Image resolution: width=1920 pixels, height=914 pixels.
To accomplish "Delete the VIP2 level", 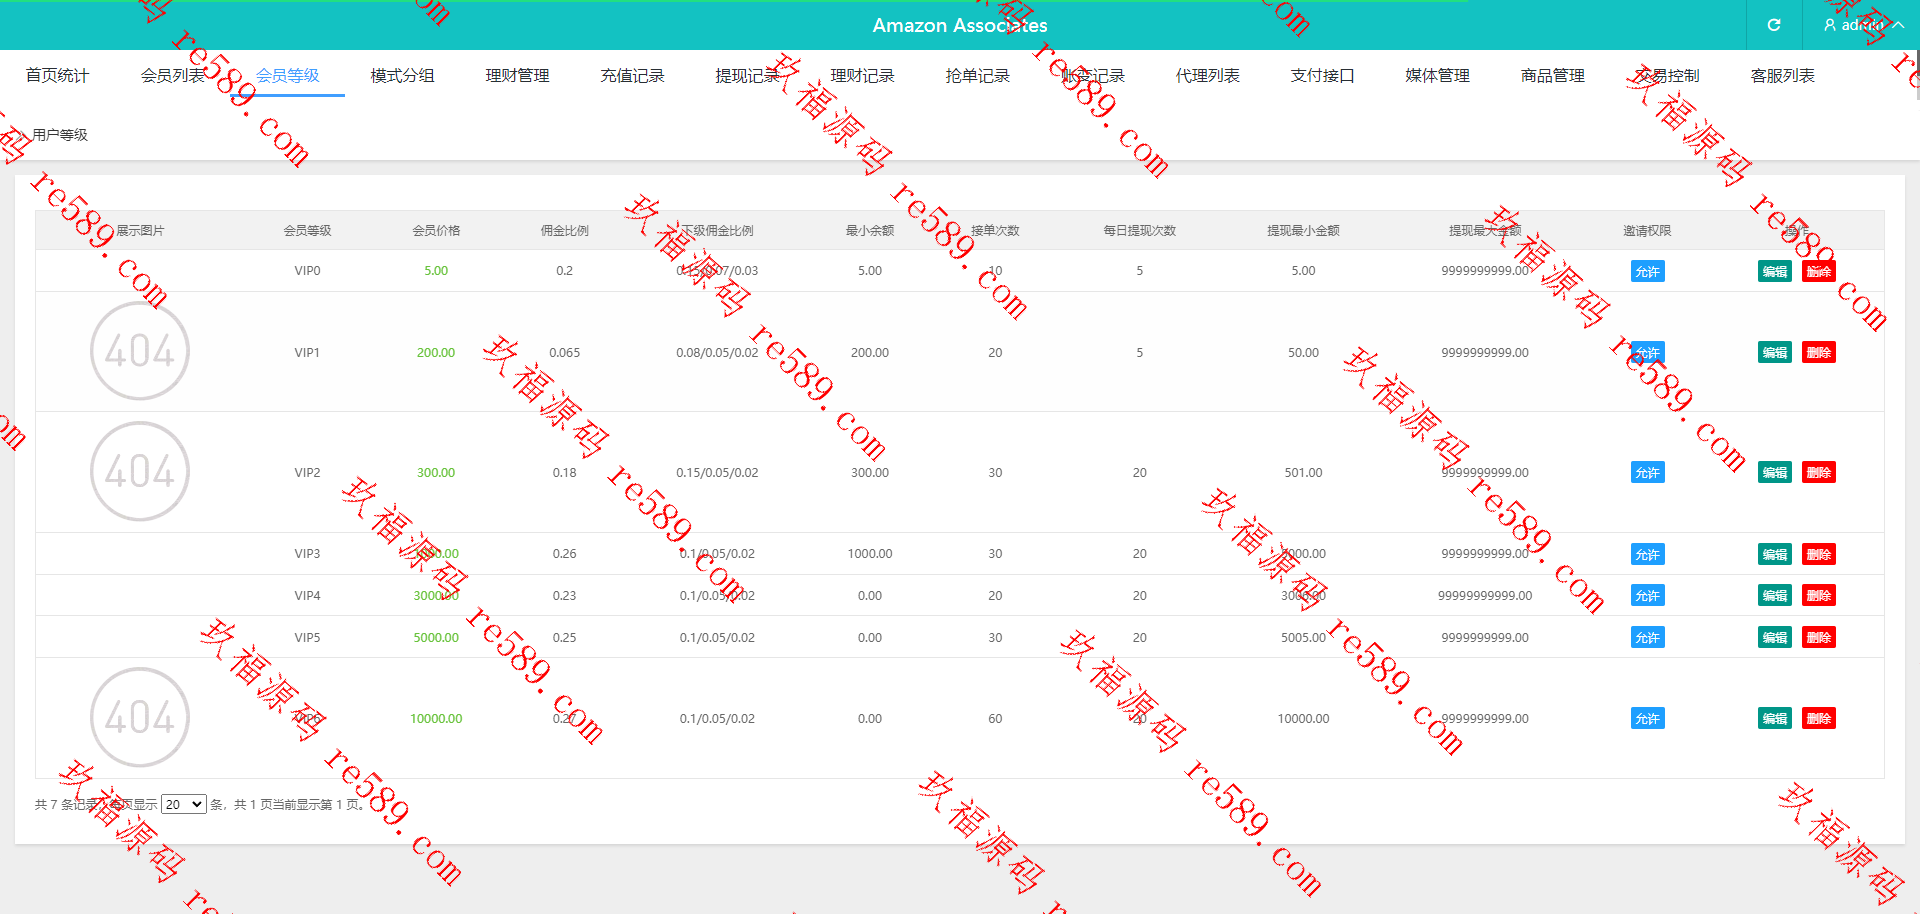I will [x=1819, y=472].
